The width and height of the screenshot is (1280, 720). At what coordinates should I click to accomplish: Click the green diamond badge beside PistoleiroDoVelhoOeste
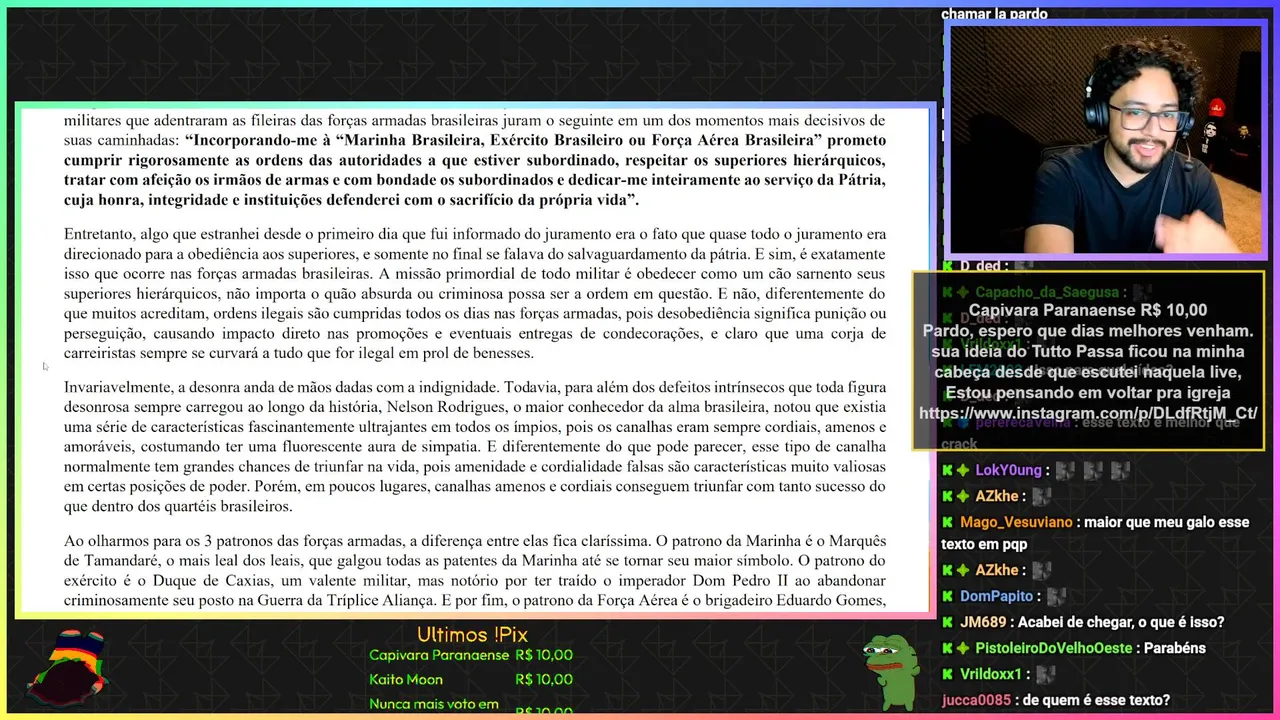[x=963, y=648]
